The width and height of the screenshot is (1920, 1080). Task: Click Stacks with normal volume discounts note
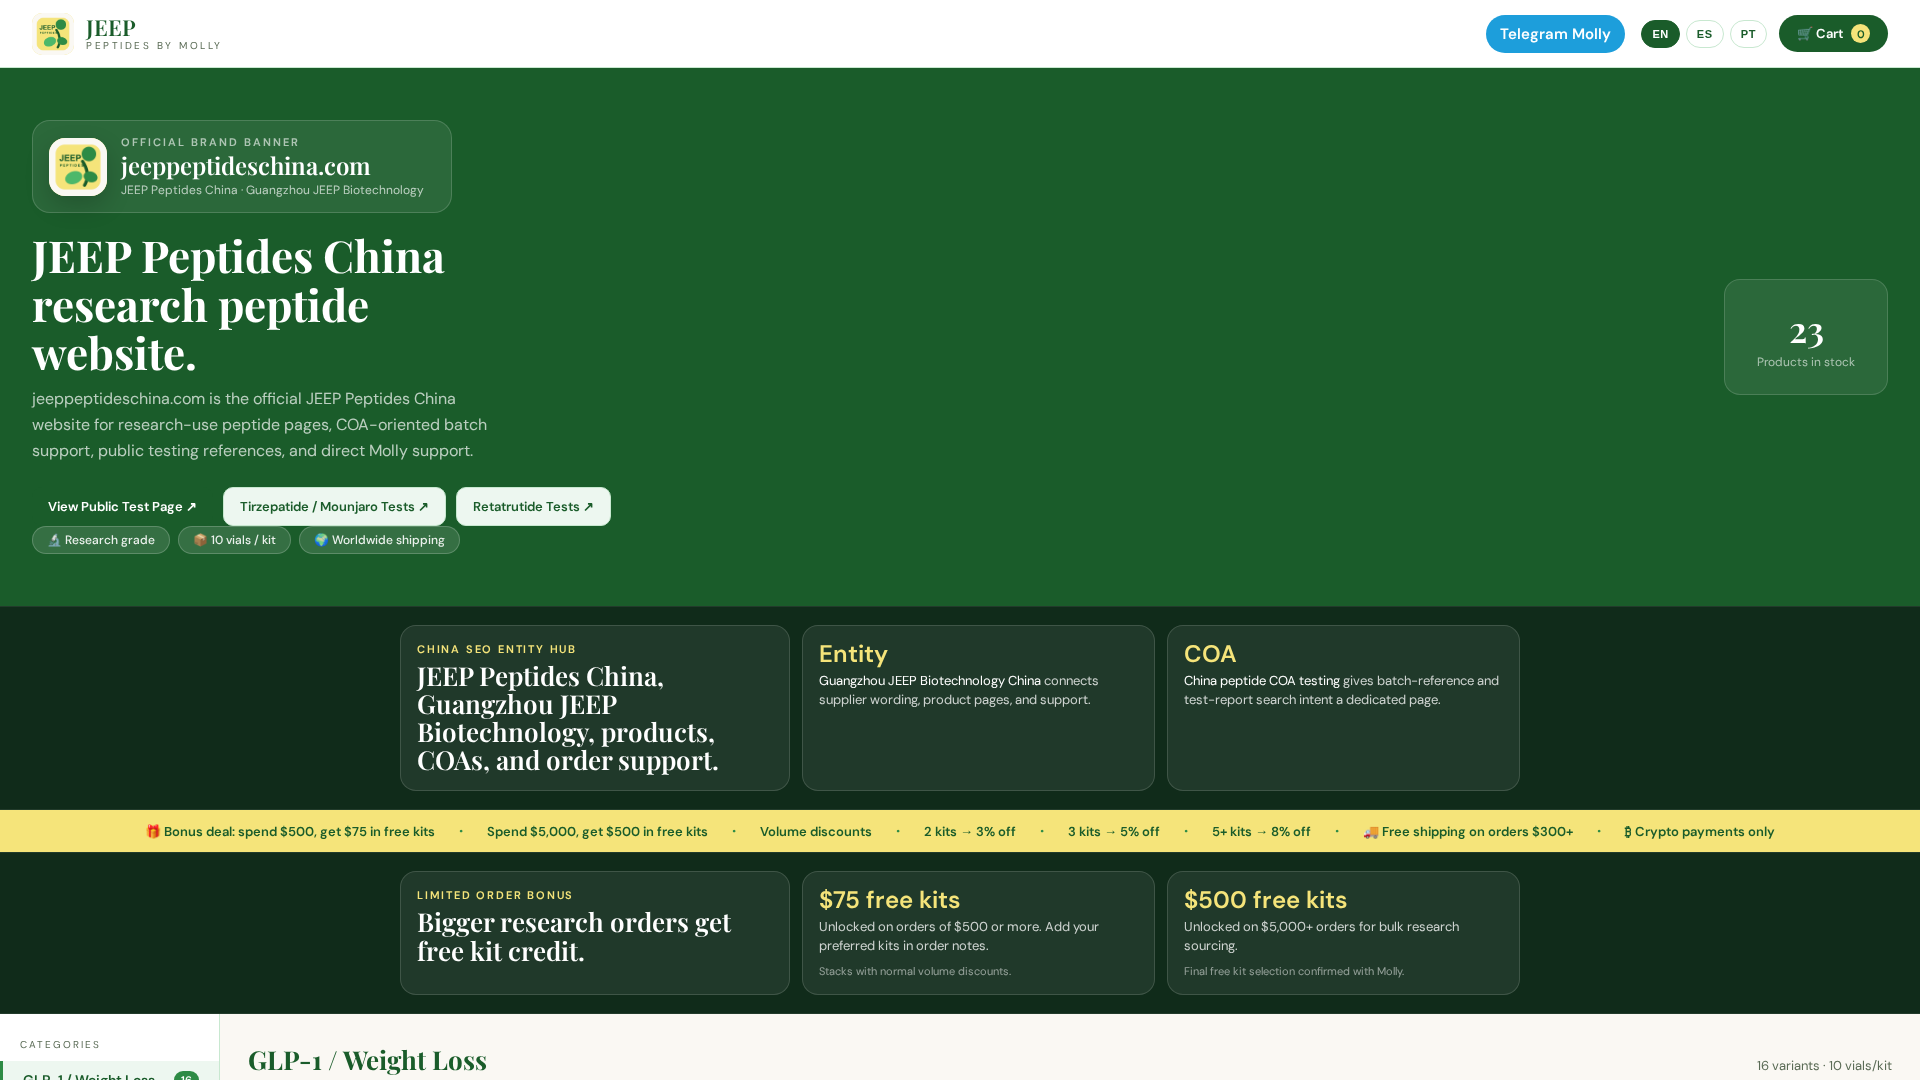(x=915, y=971)
